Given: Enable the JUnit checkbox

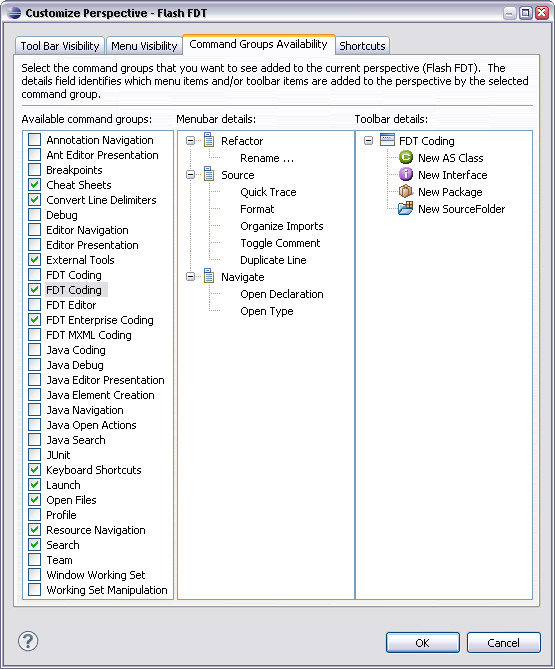Looking at the screenshot, I should [x=35, y=454].
